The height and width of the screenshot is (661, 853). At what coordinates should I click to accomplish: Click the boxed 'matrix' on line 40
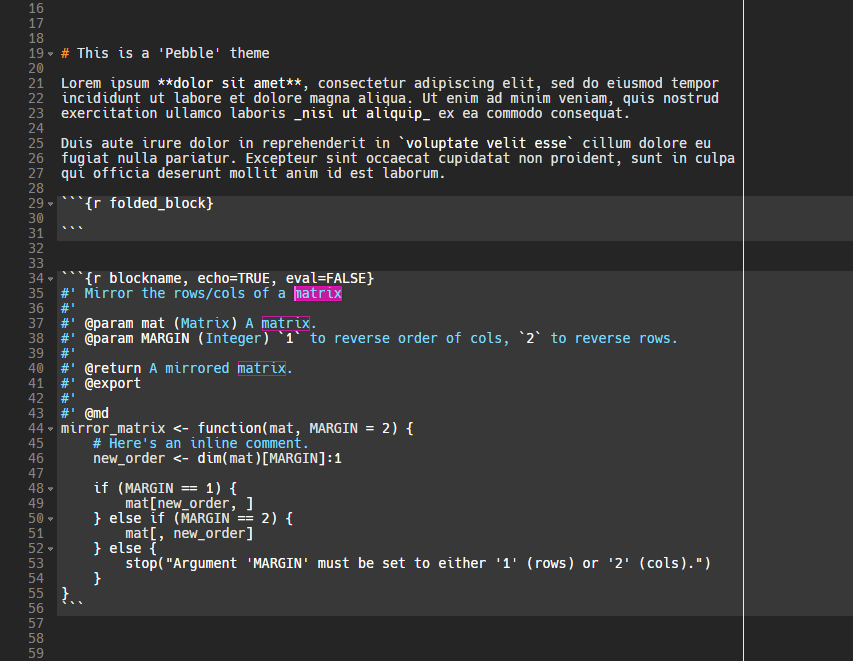coord(262,368)
